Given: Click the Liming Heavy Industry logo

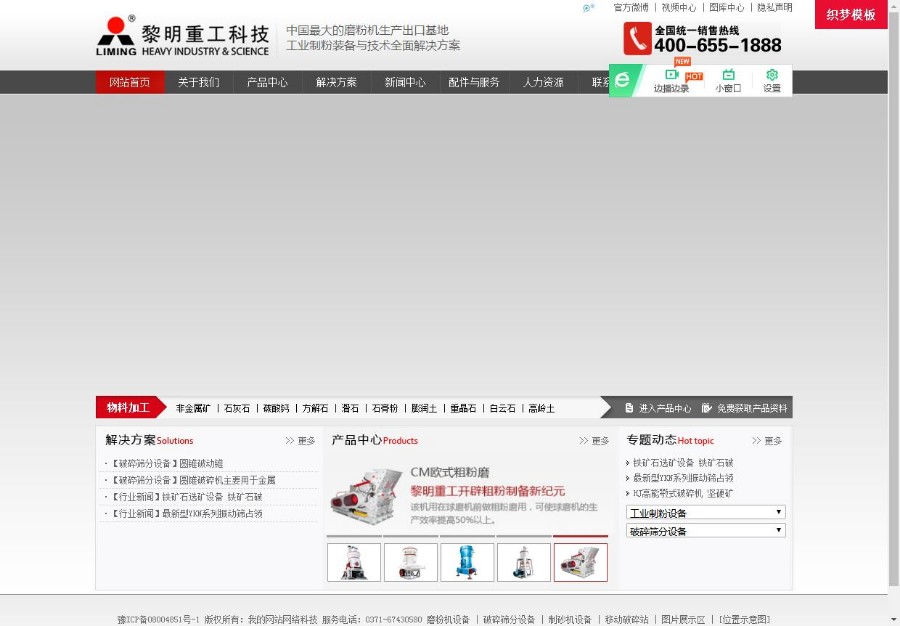Looking at the screenshot, I should click(183, 36).
